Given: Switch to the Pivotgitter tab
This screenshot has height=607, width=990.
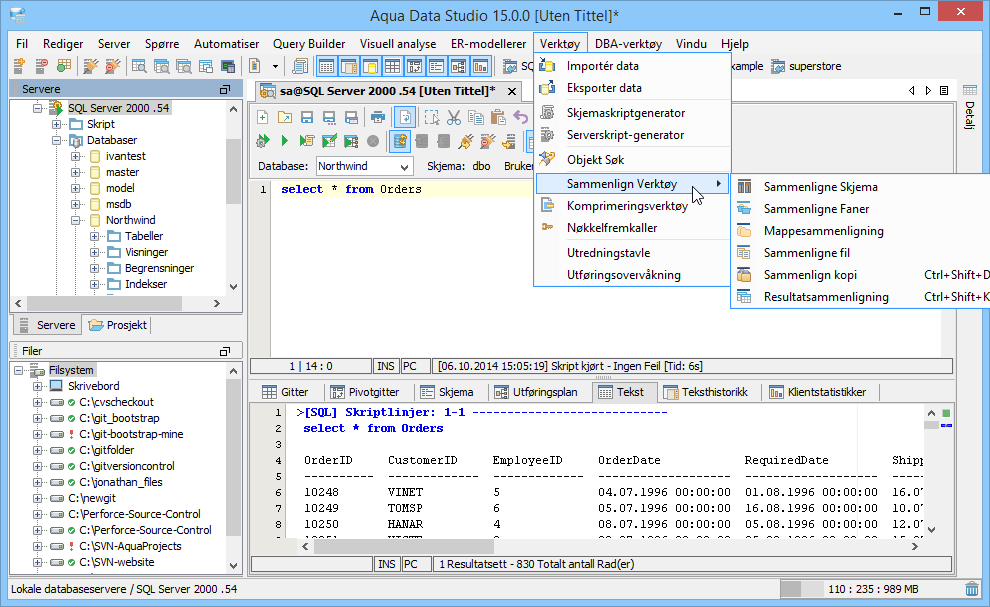Looking at the screenshot, I should pos(365,392).
